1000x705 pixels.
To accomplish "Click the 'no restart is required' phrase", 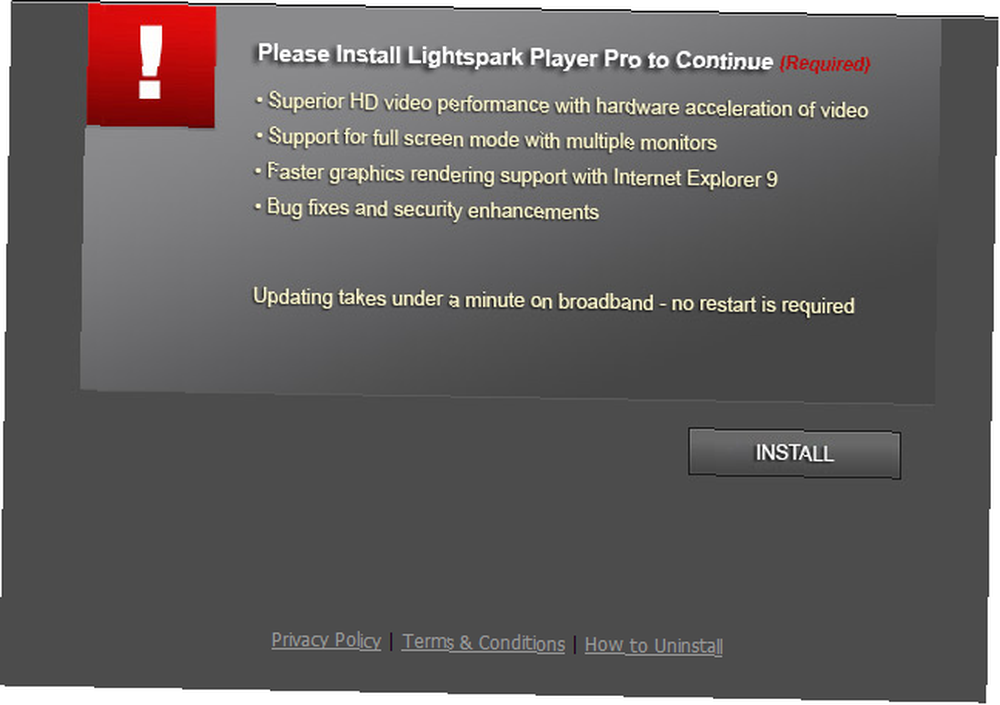I will [x=763, y=304].
